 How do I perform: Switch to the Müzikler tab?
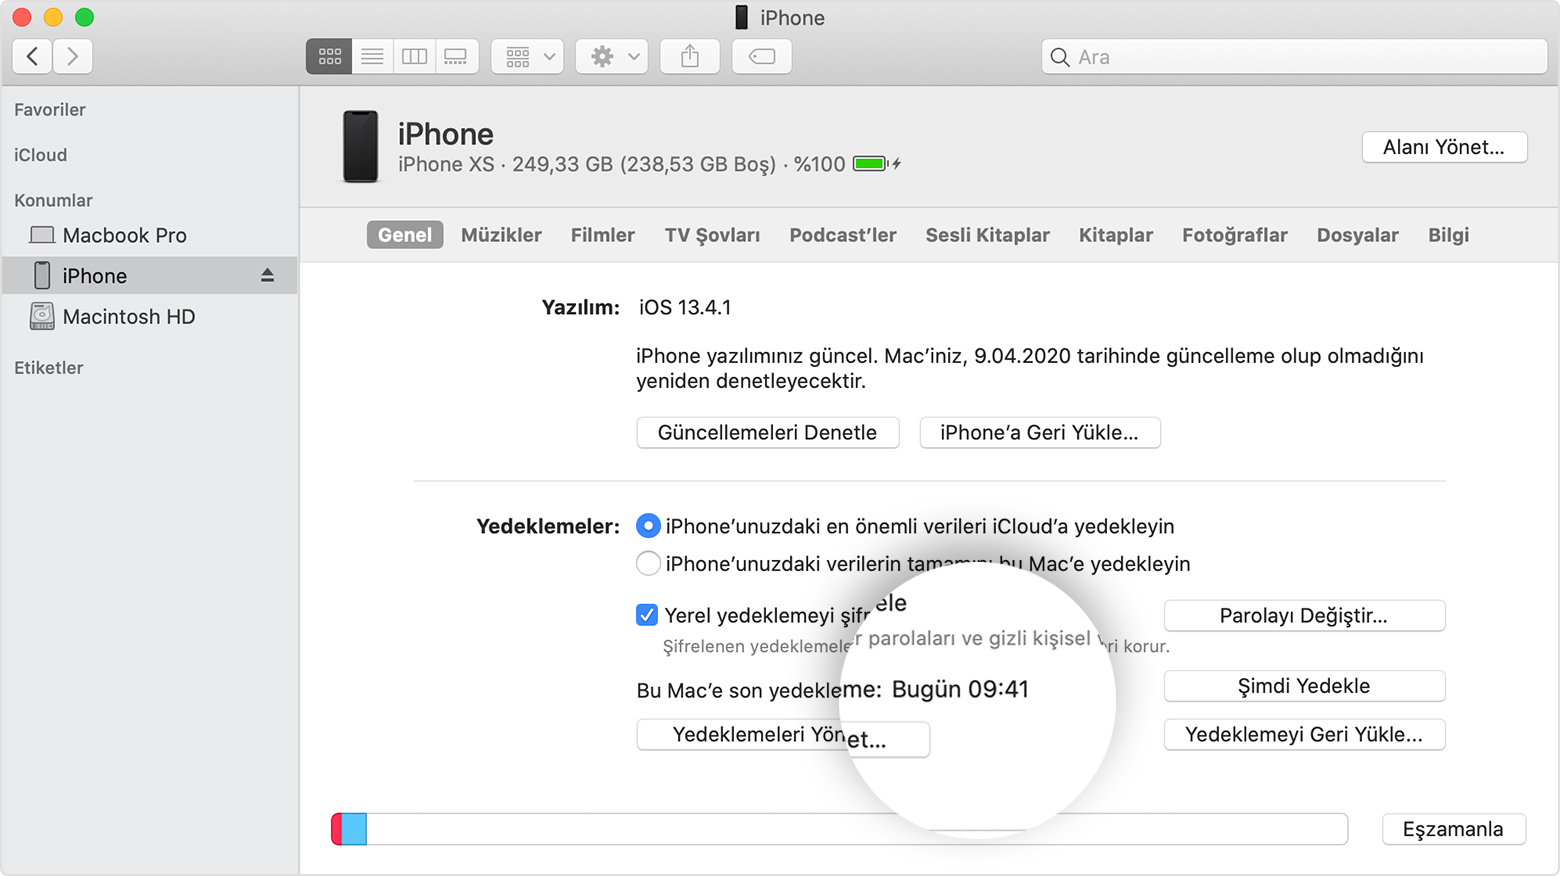(x=501, y=235)
